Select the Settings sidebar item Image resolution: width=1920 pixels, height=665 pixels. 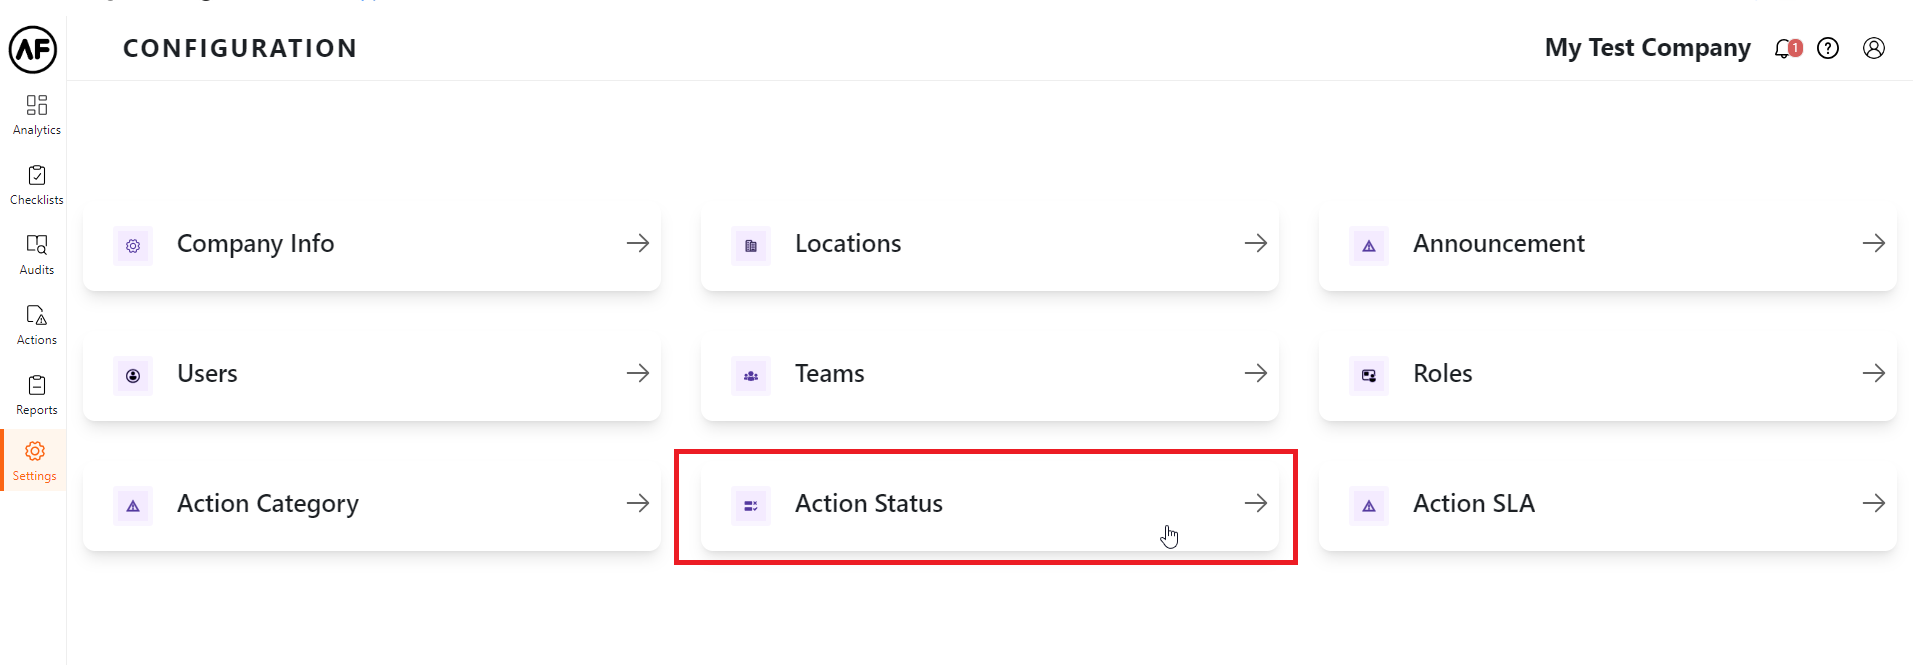35,461
